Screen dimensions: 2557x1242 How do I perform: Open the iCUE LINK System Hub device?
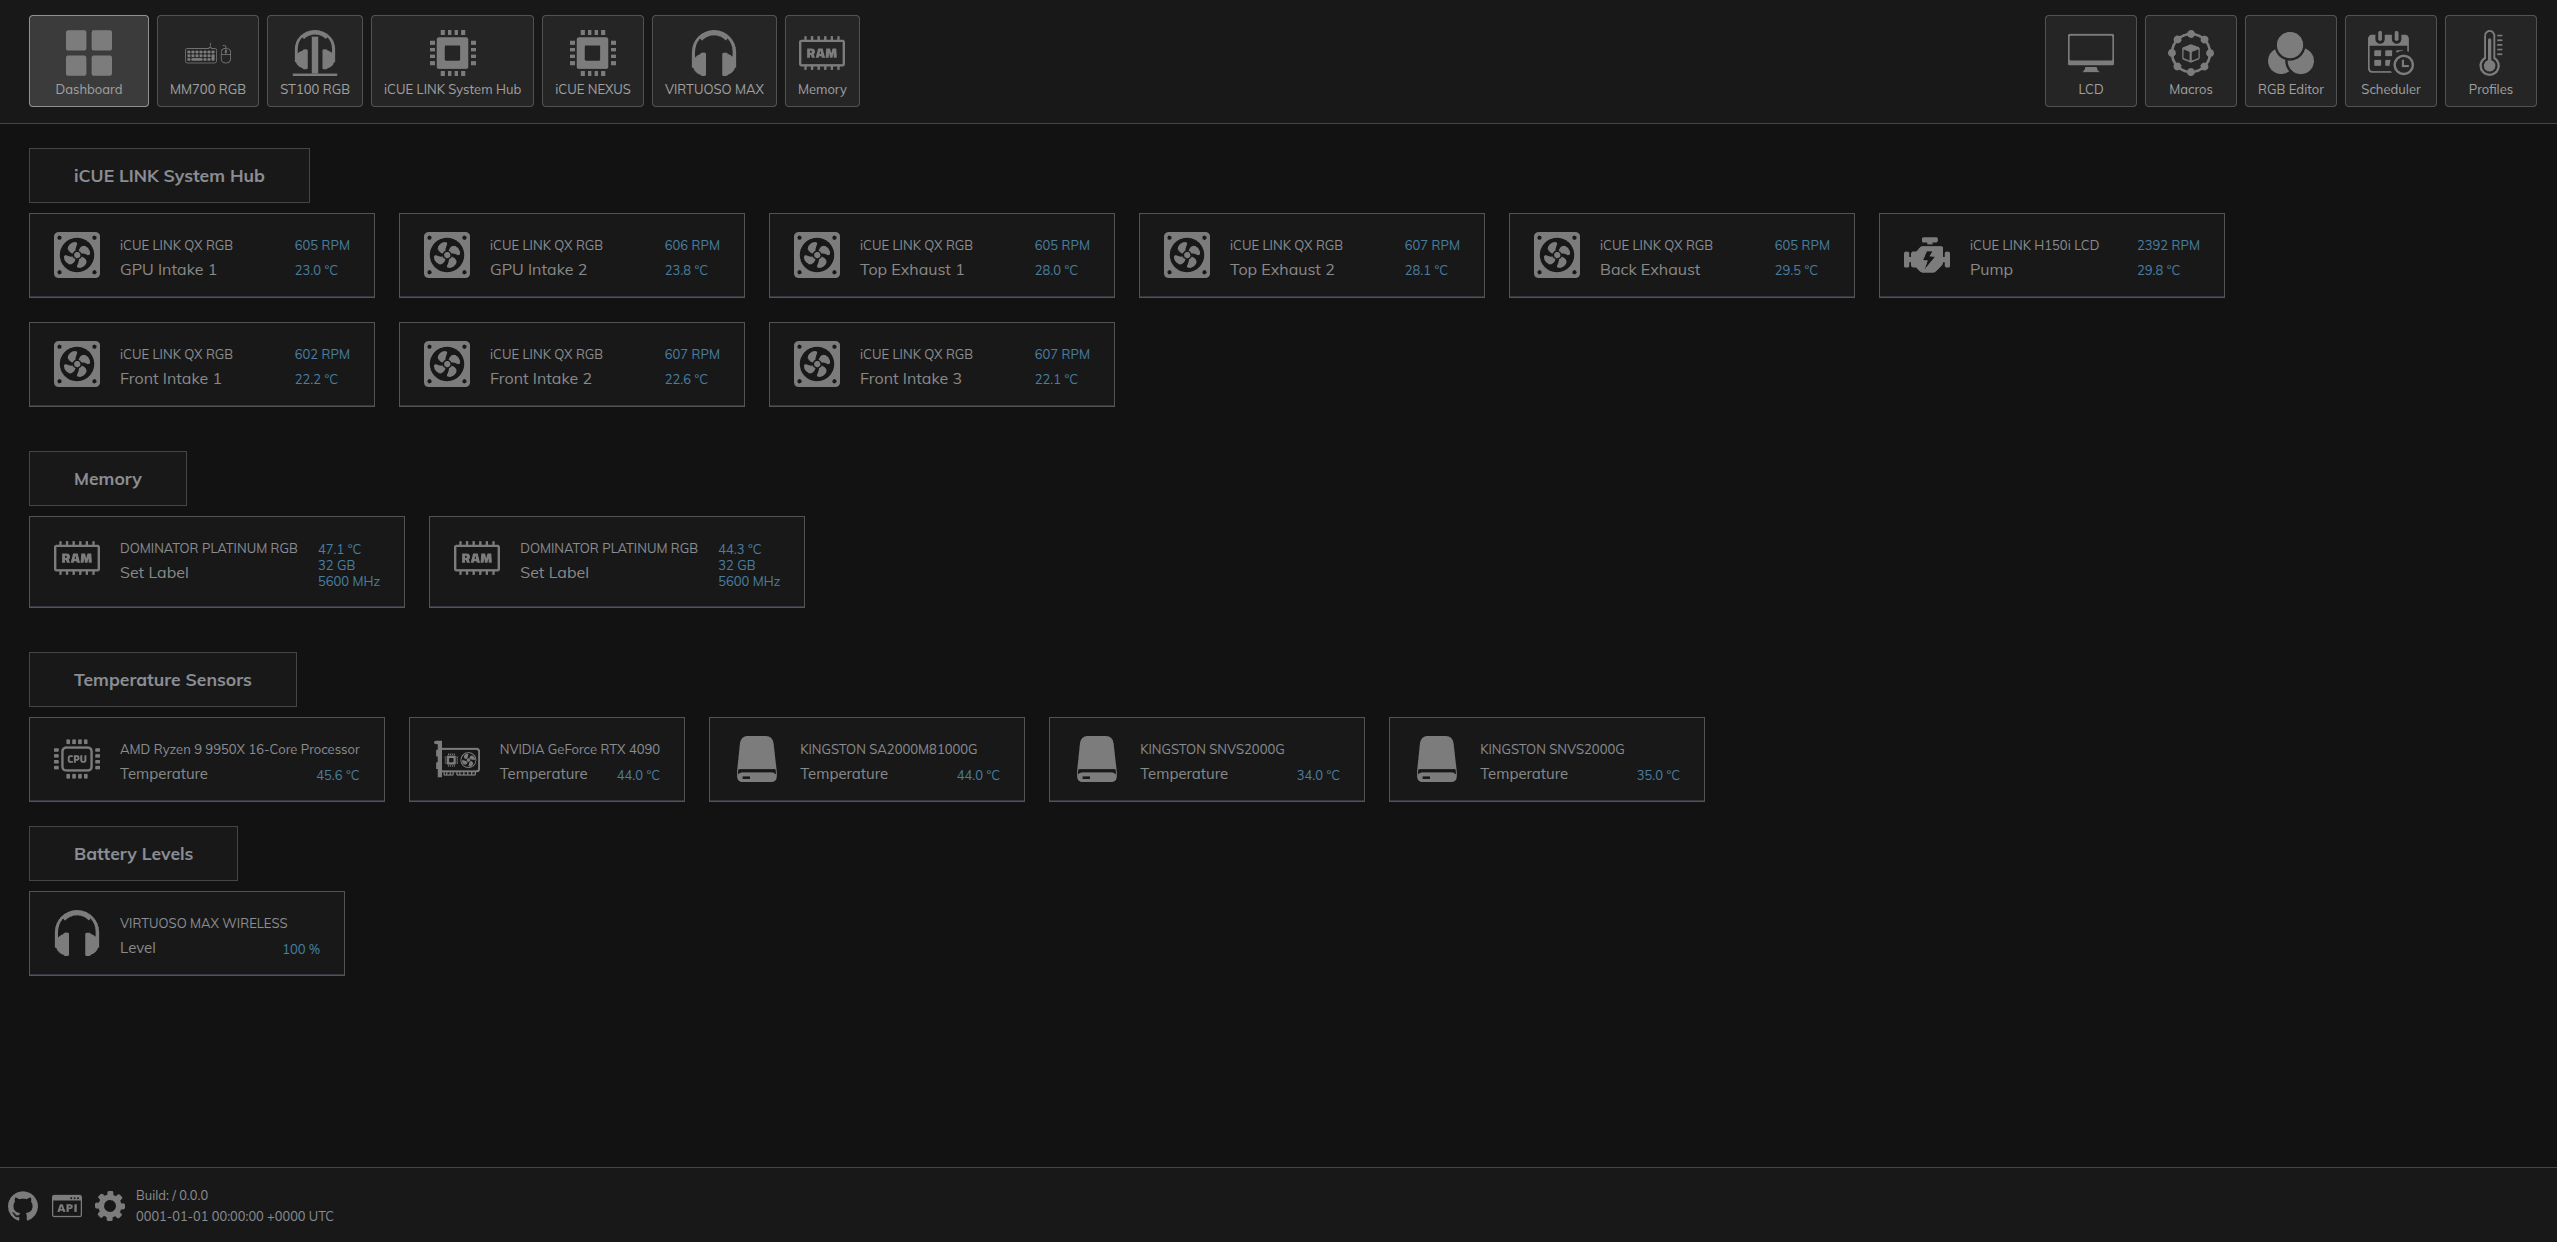[452, 61]
